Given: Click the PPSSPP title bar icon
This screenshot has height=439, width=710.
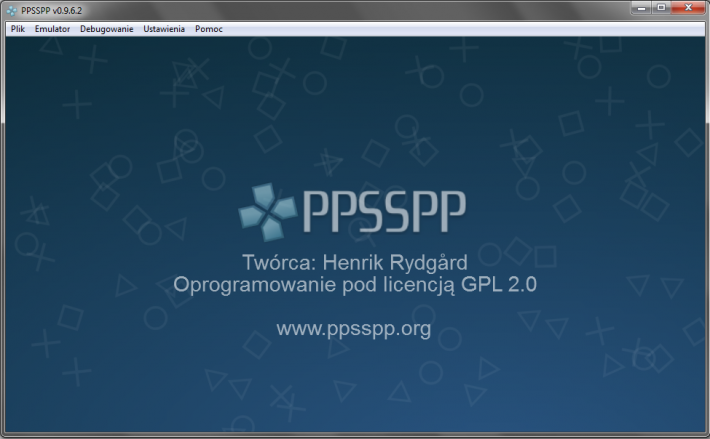Looking at the screenshot, I should (x=12, y=10).
